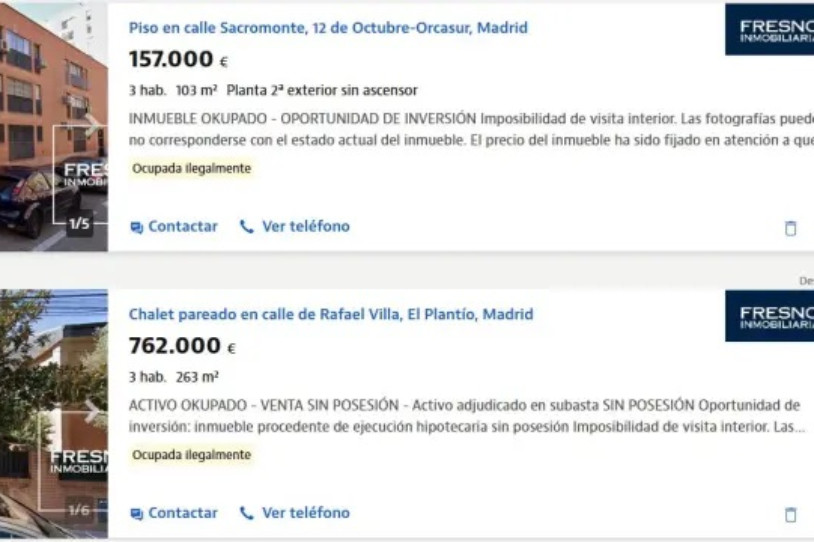Click Contactar text for the 762.000 € chalet
This screenshot has height=542, width=814.
tap(183, 513)
